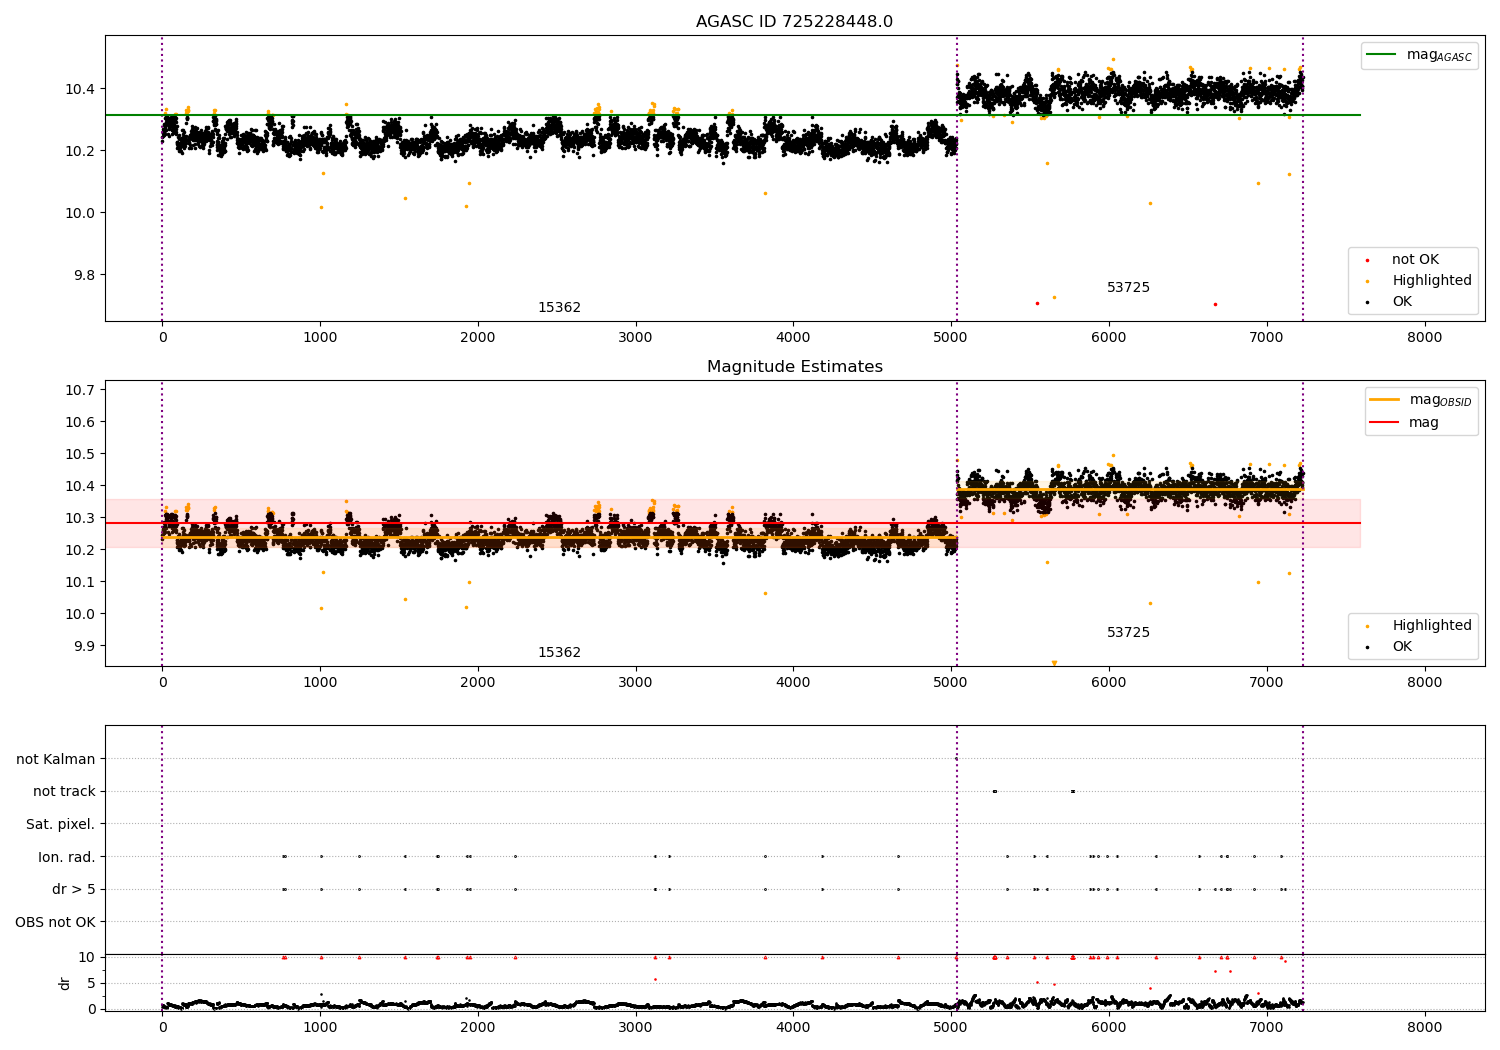Click the red line swatch beside 'mag' legend entry
Viewport: 1500px width, 1050px height.
tap(1385, 423)
